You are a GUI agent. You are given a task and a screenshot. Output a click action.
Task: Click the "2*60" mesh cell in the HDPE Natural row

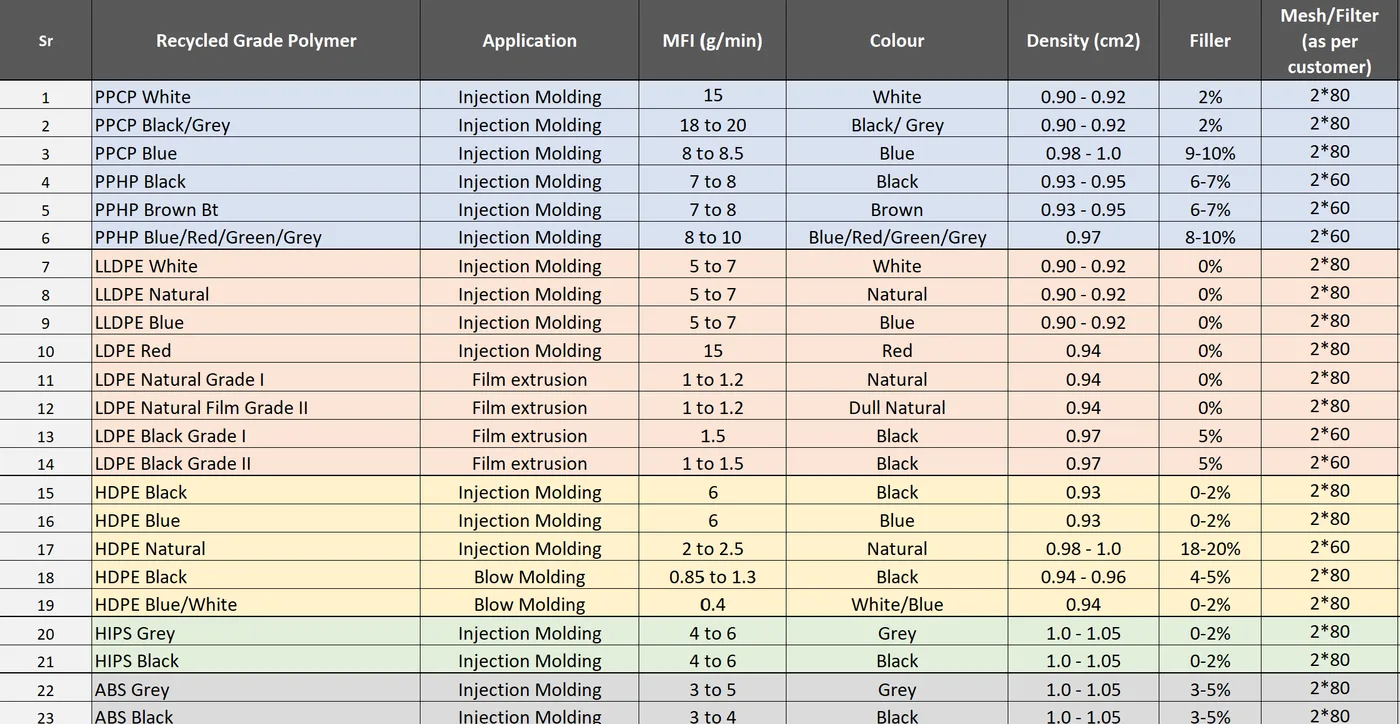[x=1330, y=547]
